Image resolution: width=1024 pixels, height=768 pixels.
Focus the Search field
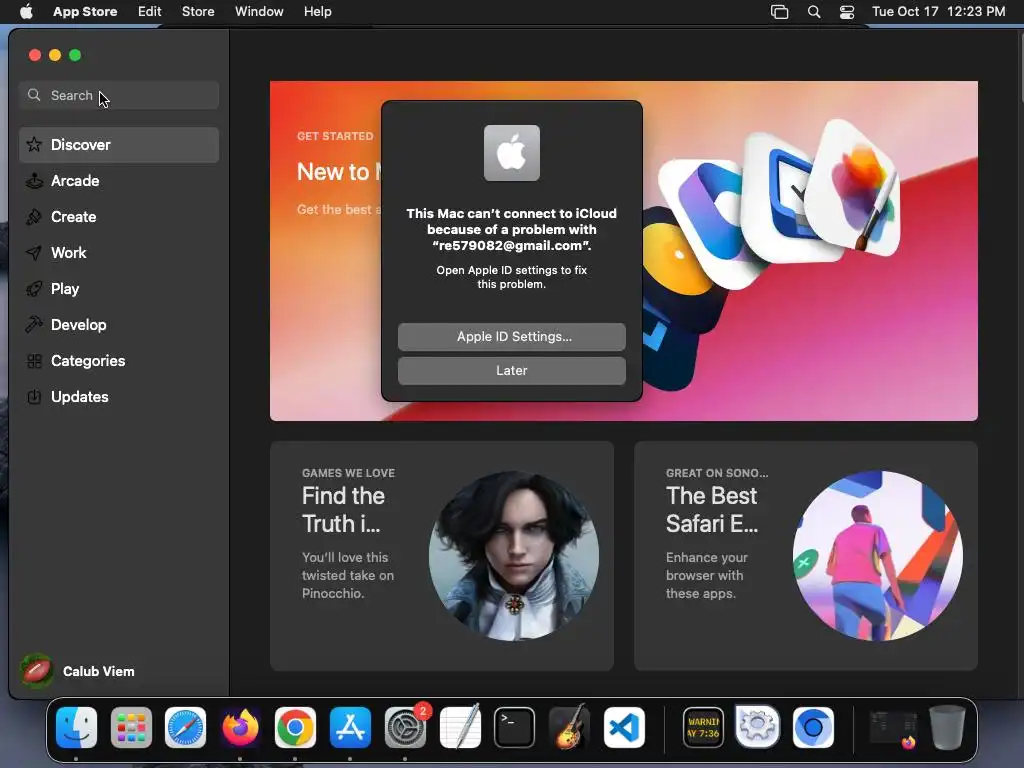click(x=119, y=95)
